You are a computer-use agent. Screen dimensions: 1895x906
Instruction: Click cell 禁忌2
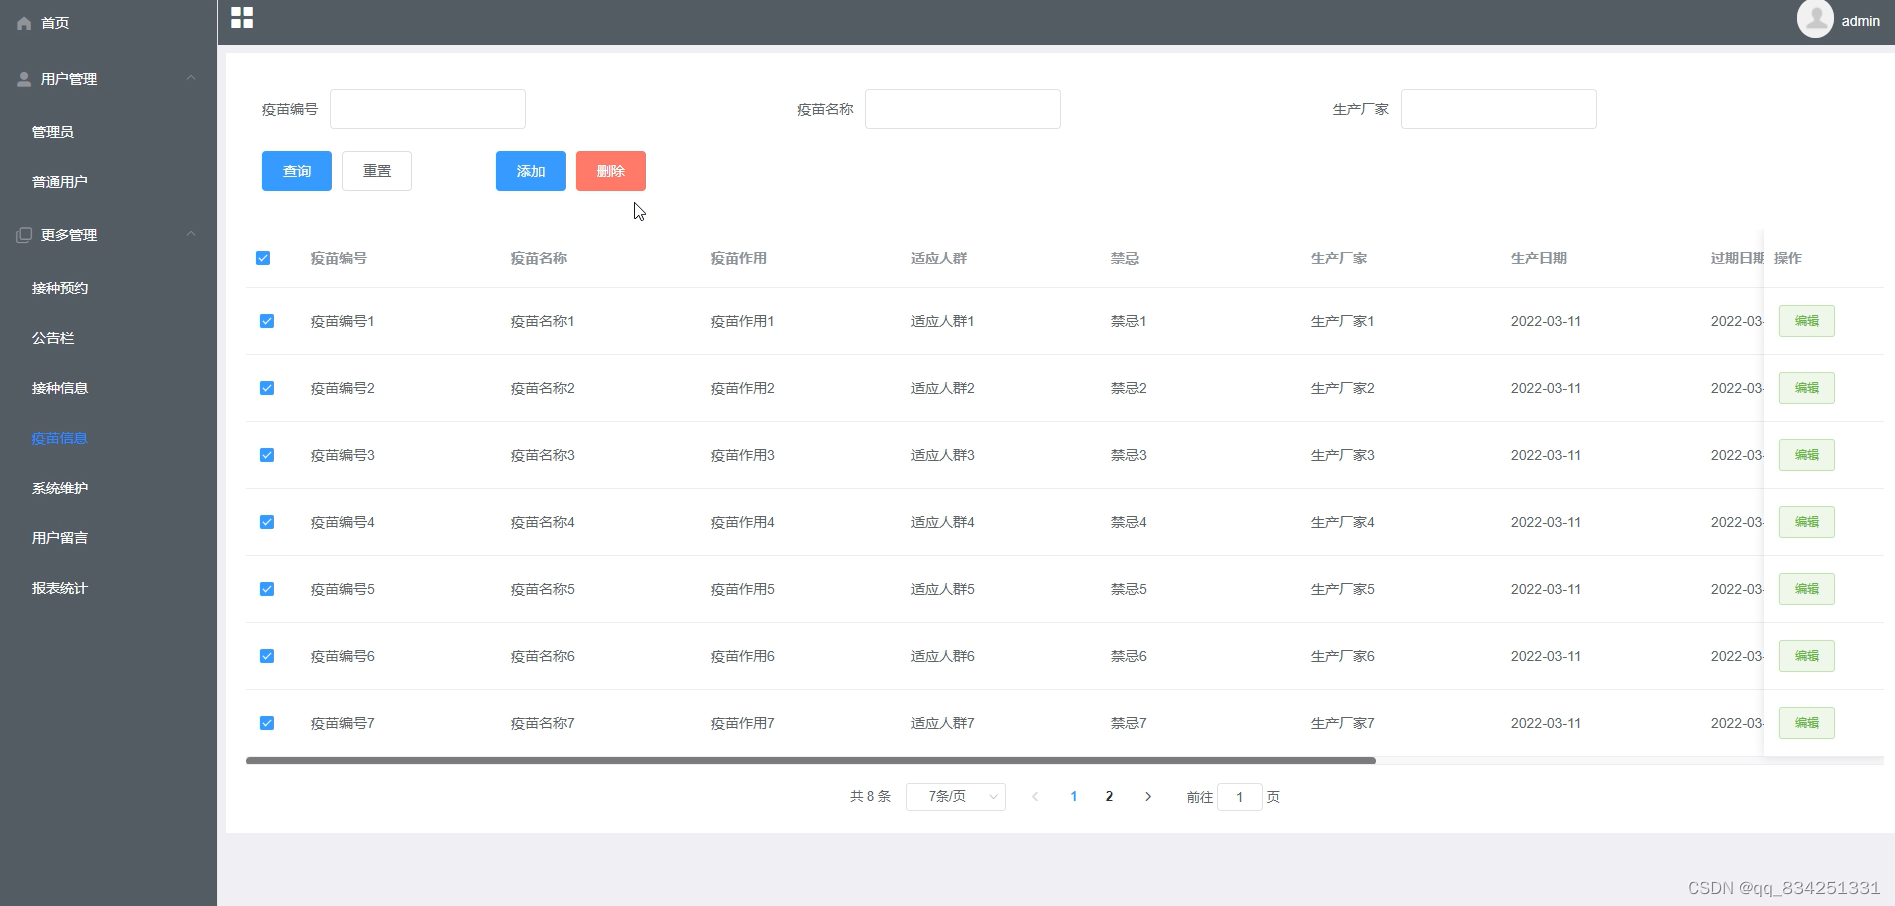[x=1129, y=388]
